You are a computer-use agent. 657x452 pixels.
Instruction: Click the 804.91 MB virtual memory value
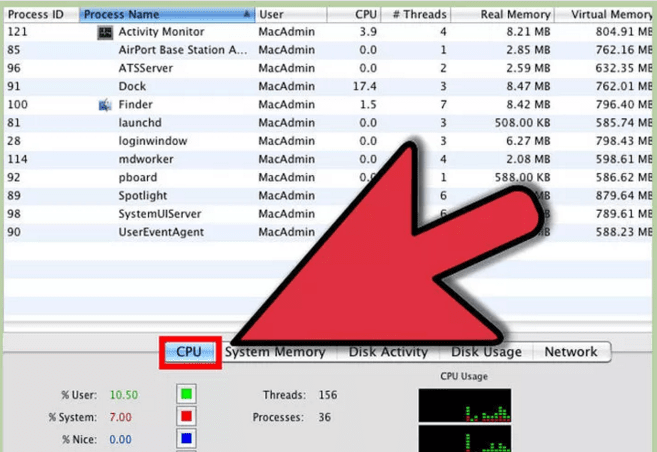point(624,32)
